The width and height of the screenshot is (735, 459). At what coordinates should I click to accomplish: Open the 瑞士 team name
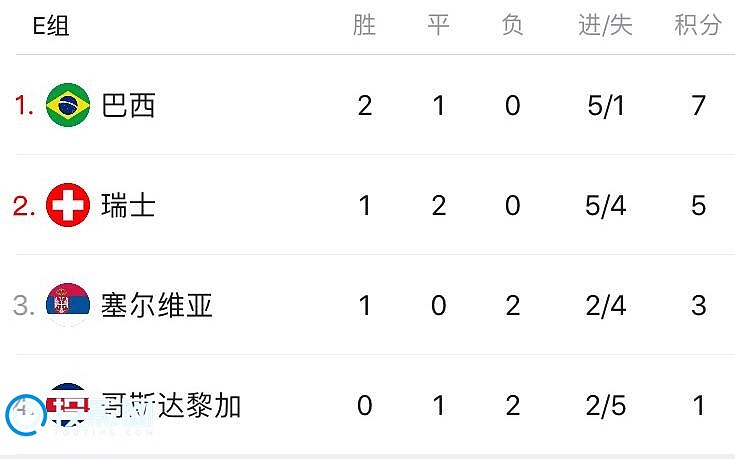coord(129,206)
